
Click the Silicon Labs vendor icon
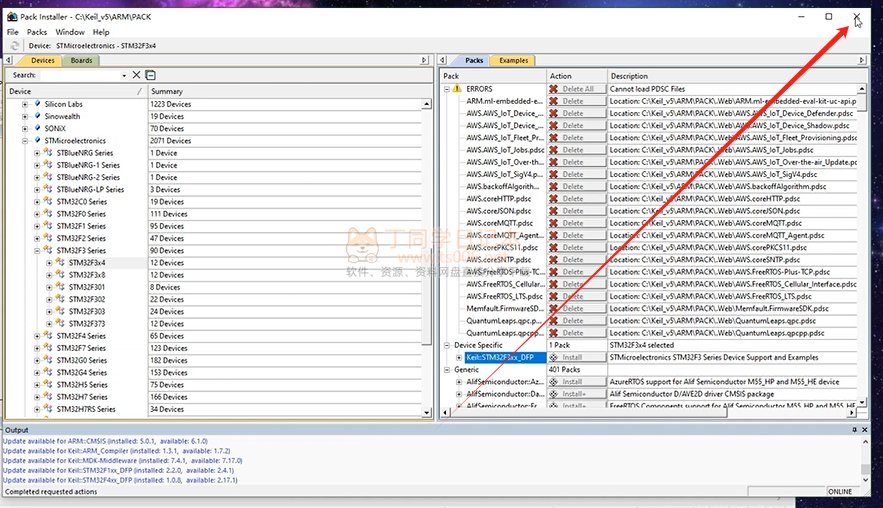[x=37, y=104]
